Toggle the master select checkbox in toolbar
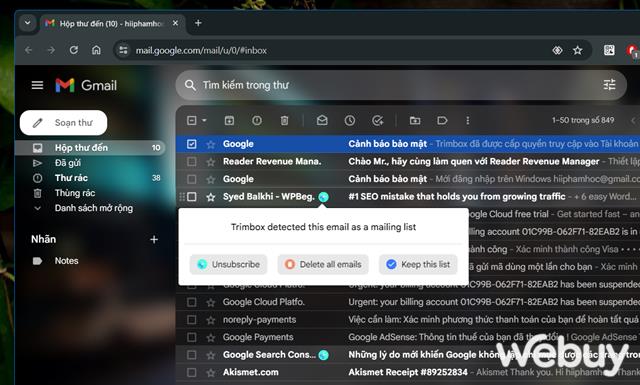 coord(191,120)
